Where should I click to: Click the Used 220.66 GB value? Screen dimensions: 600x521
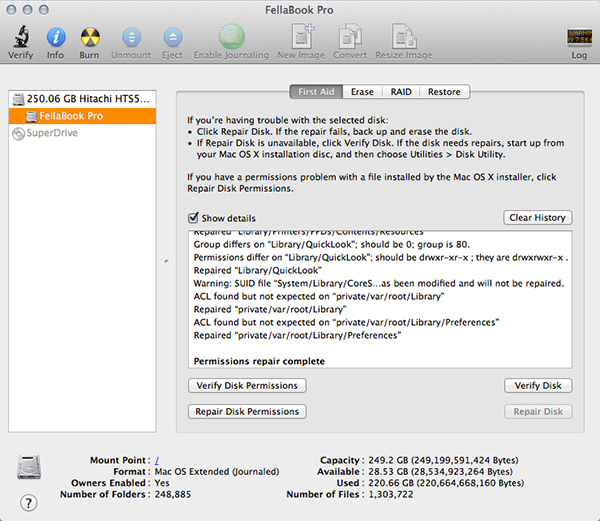(x=446, y=483)
